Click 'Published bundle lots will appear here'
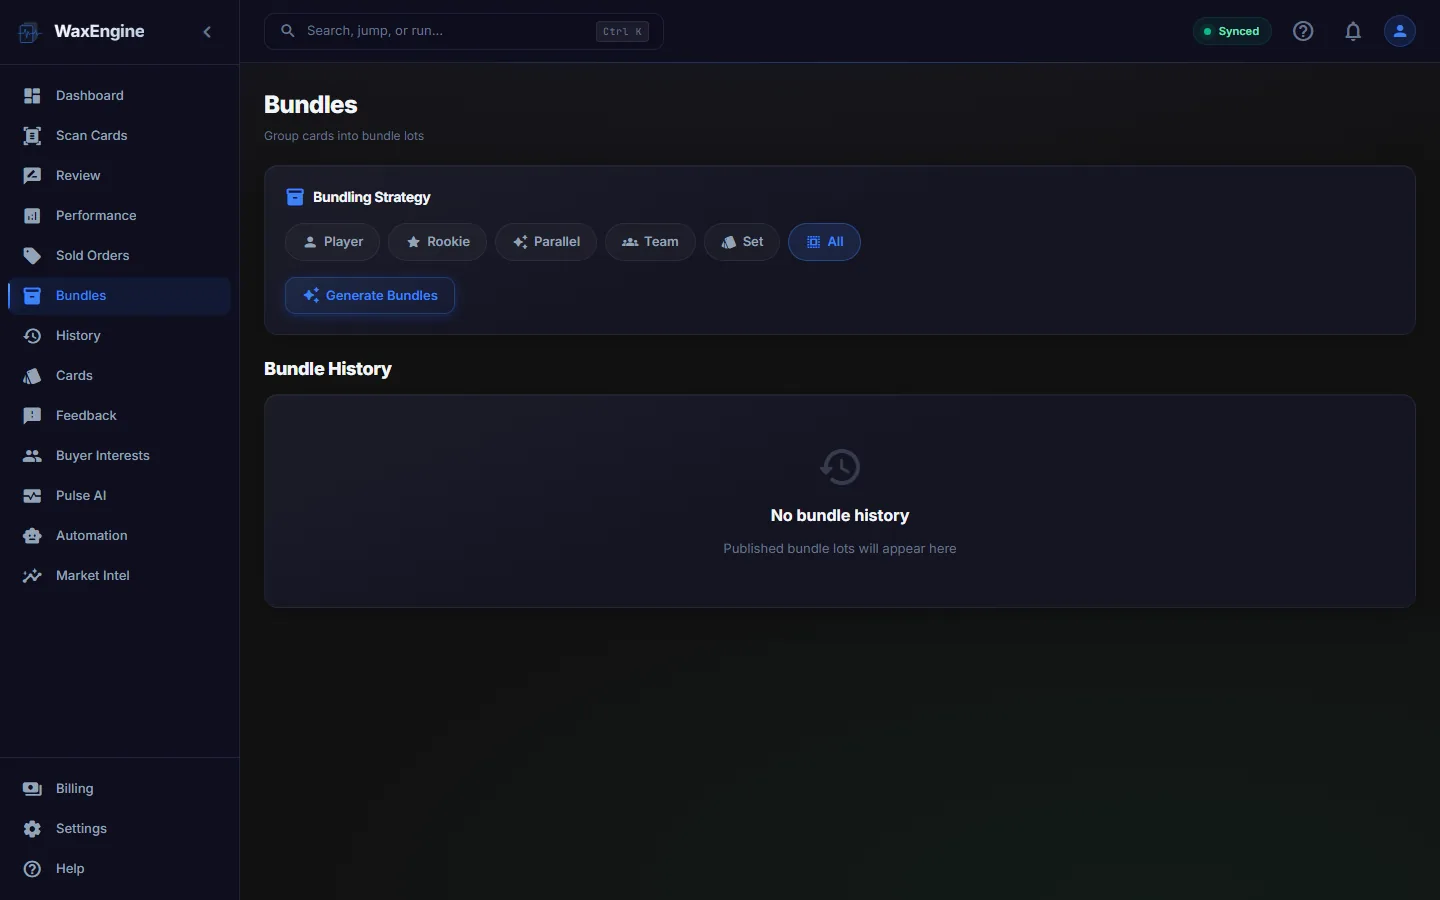 840,549
